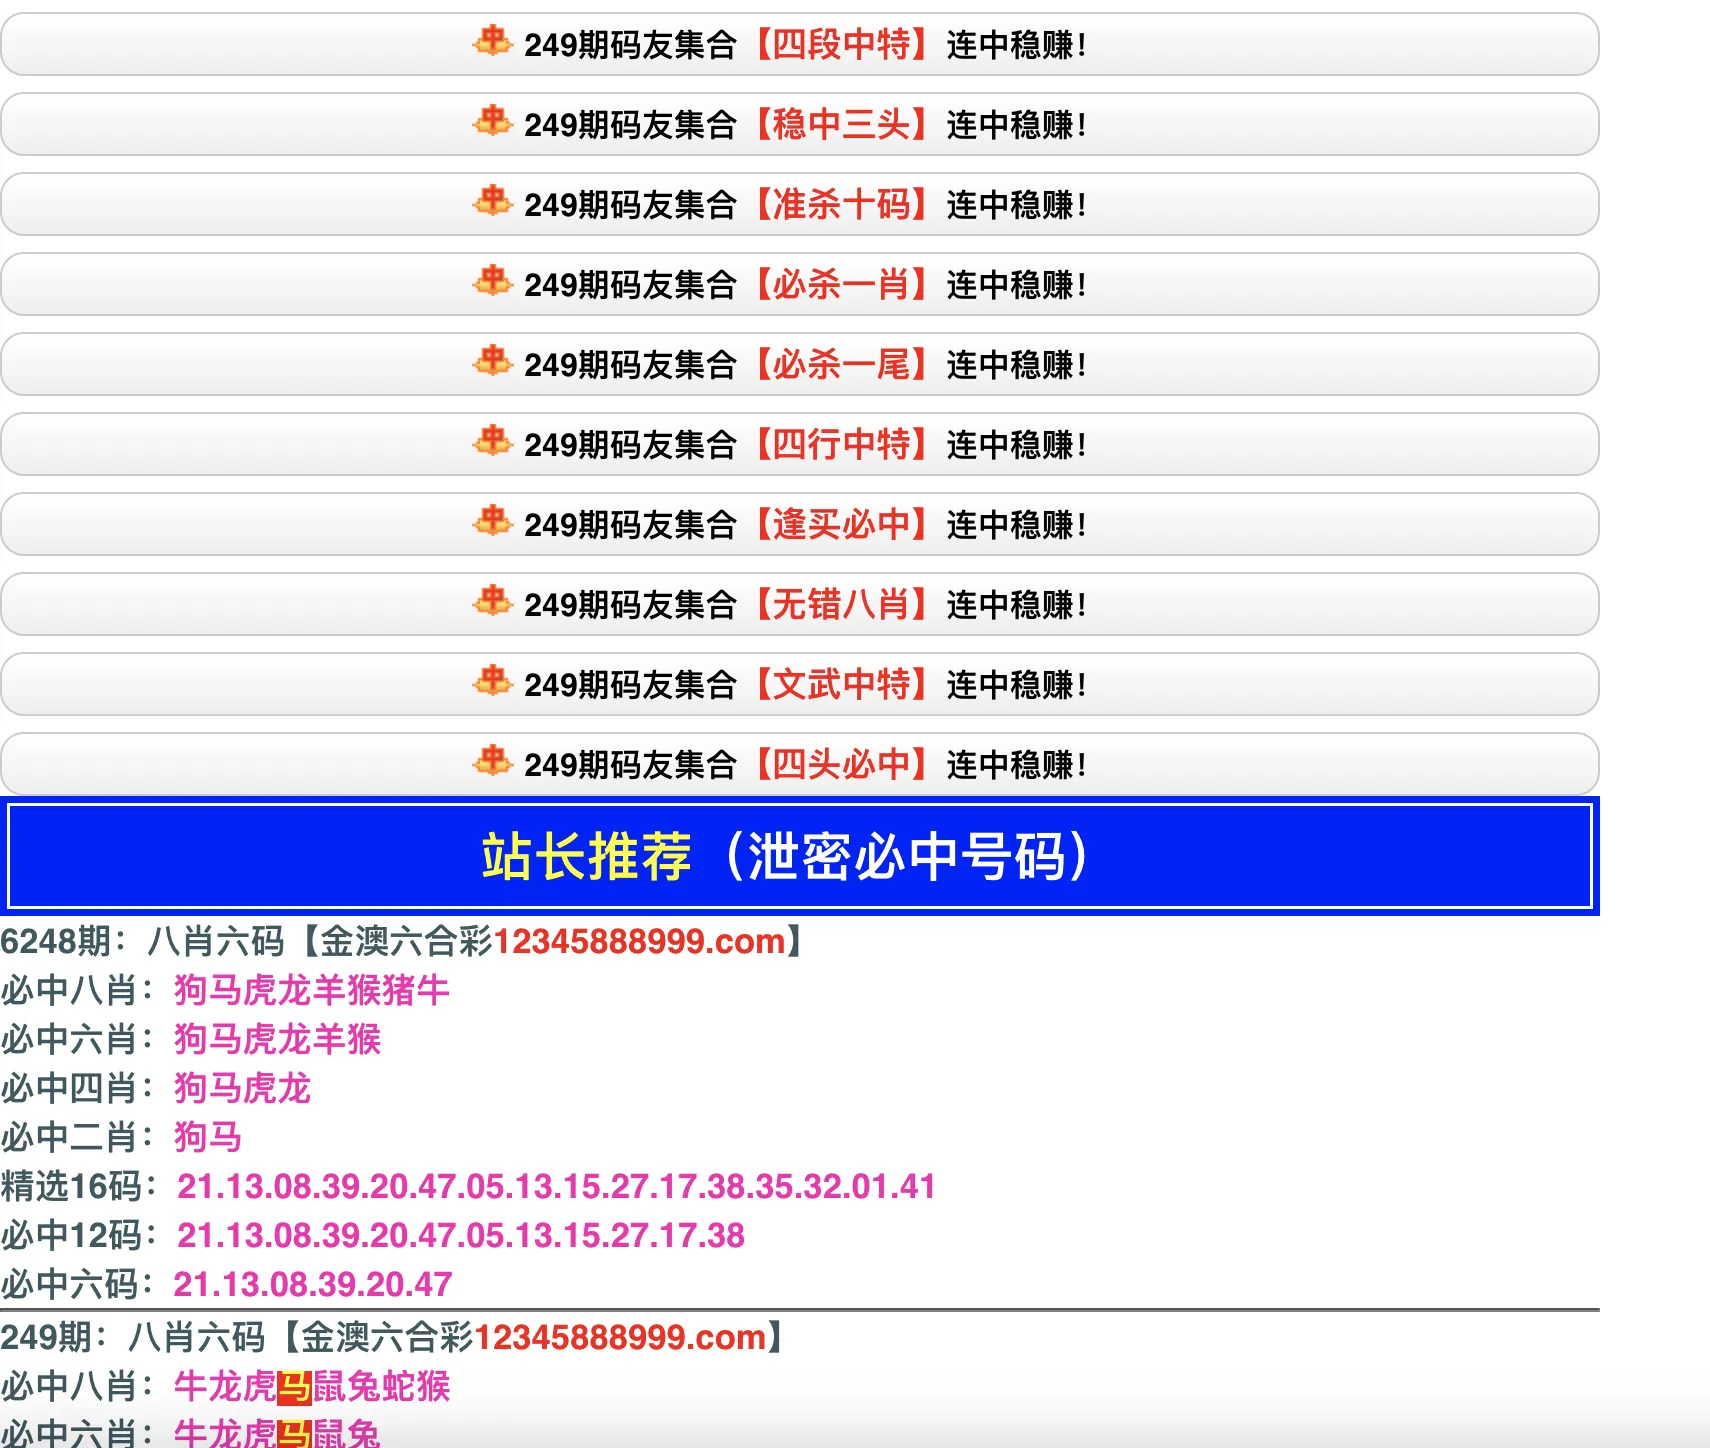The height and width of the screenshot is (1448, 1710).
Task: Click the icon beside 四段中特 row
Action: tap(492, 42)
